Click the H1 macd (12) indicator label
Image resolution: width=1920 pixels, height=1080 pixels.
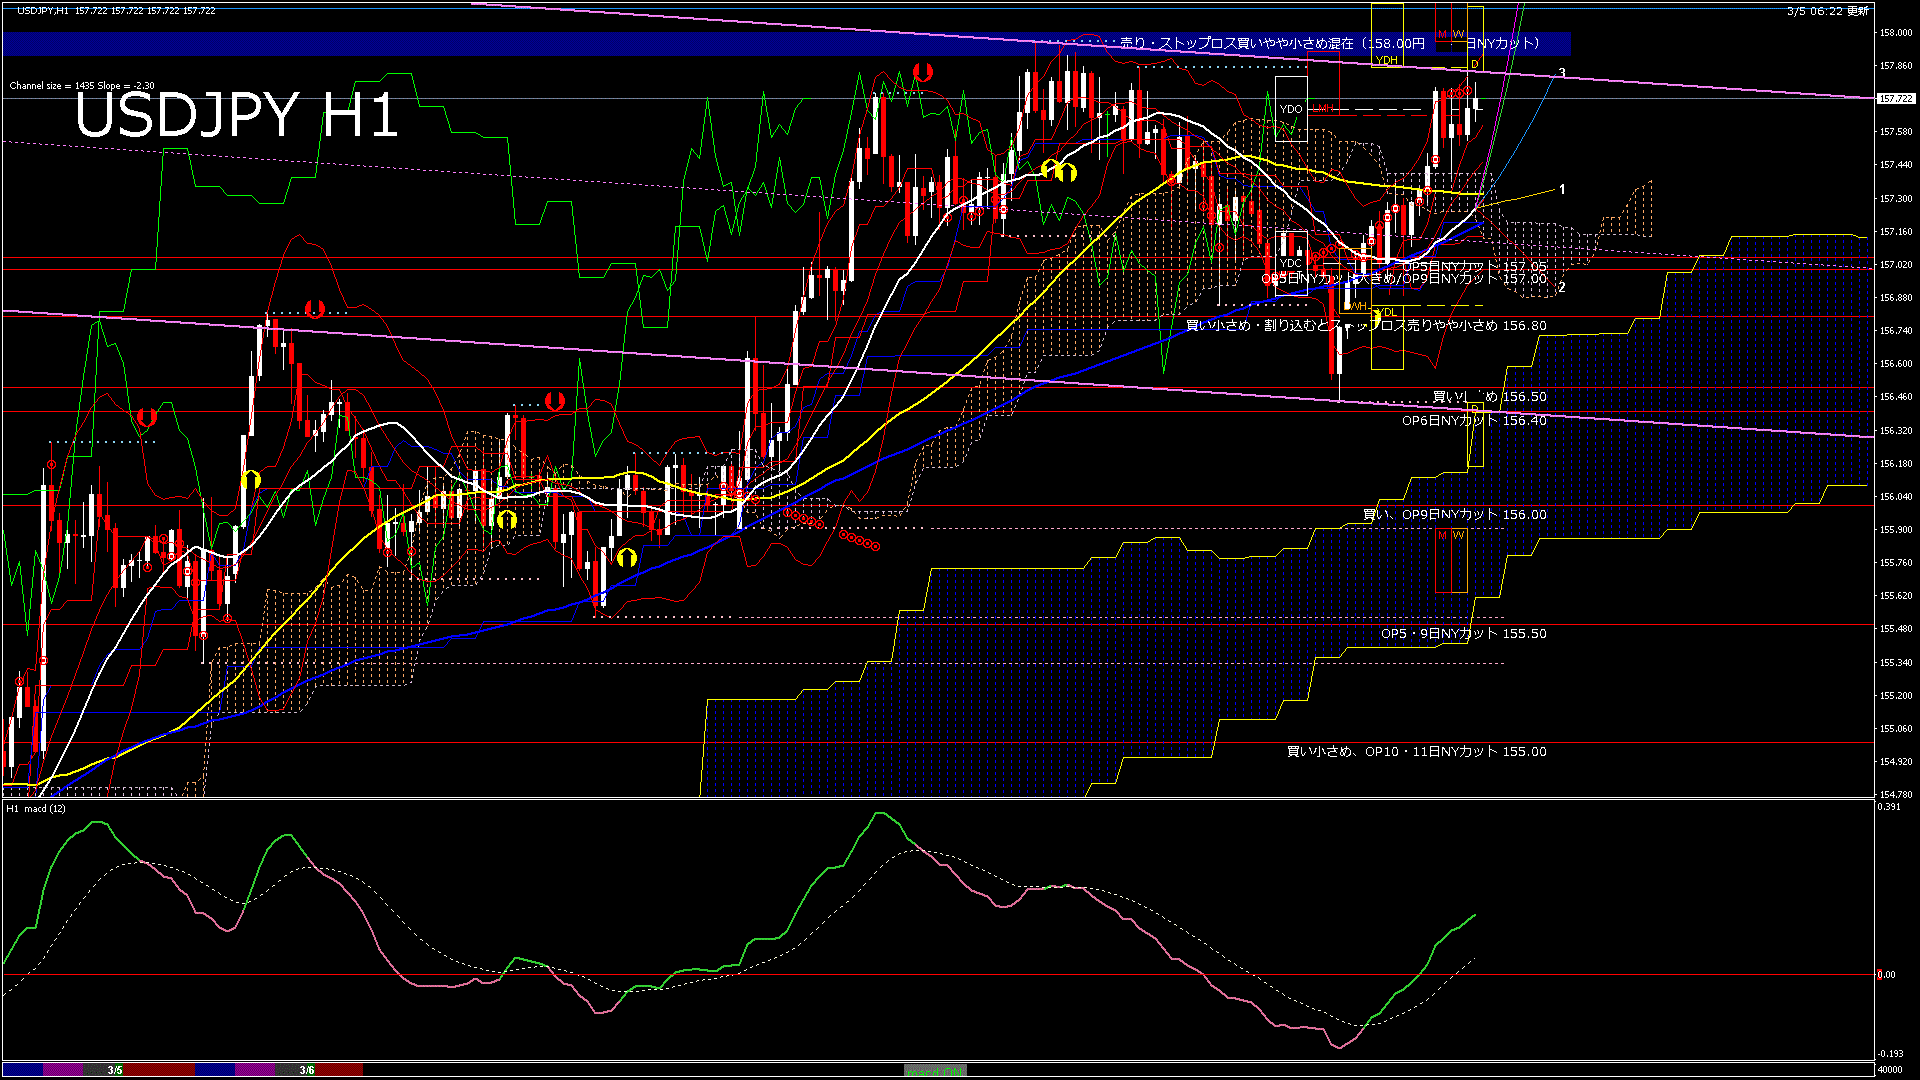[x=37, y=808]
